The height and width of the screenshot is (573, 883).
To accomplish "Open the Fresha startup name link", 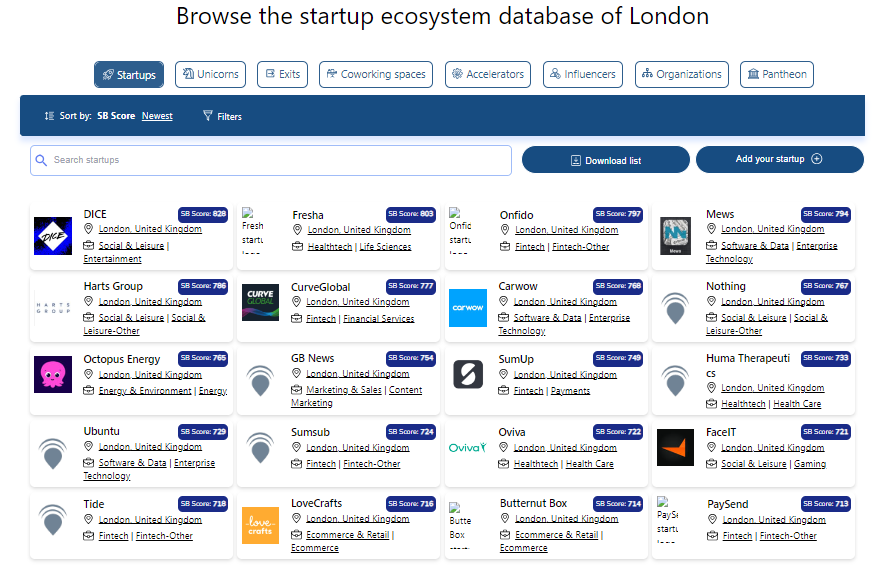I will click(308, 215).
